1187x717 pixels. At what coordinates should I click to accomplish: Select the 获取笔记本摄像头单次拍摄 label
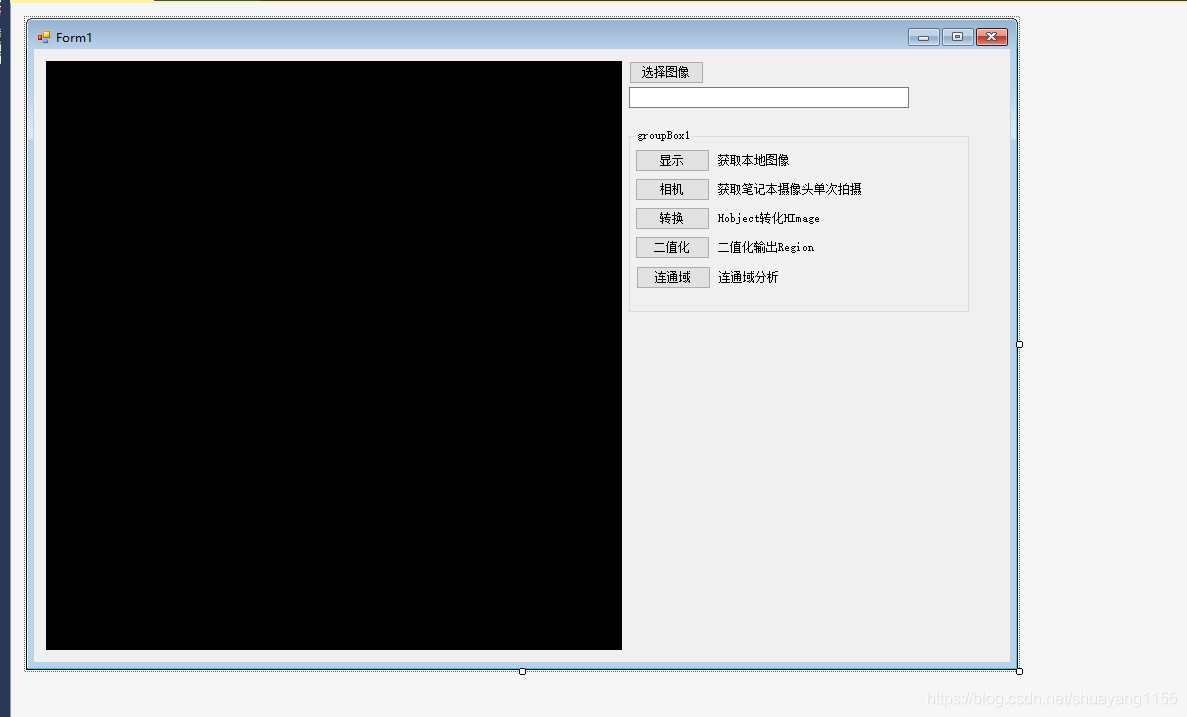(790, 189)
